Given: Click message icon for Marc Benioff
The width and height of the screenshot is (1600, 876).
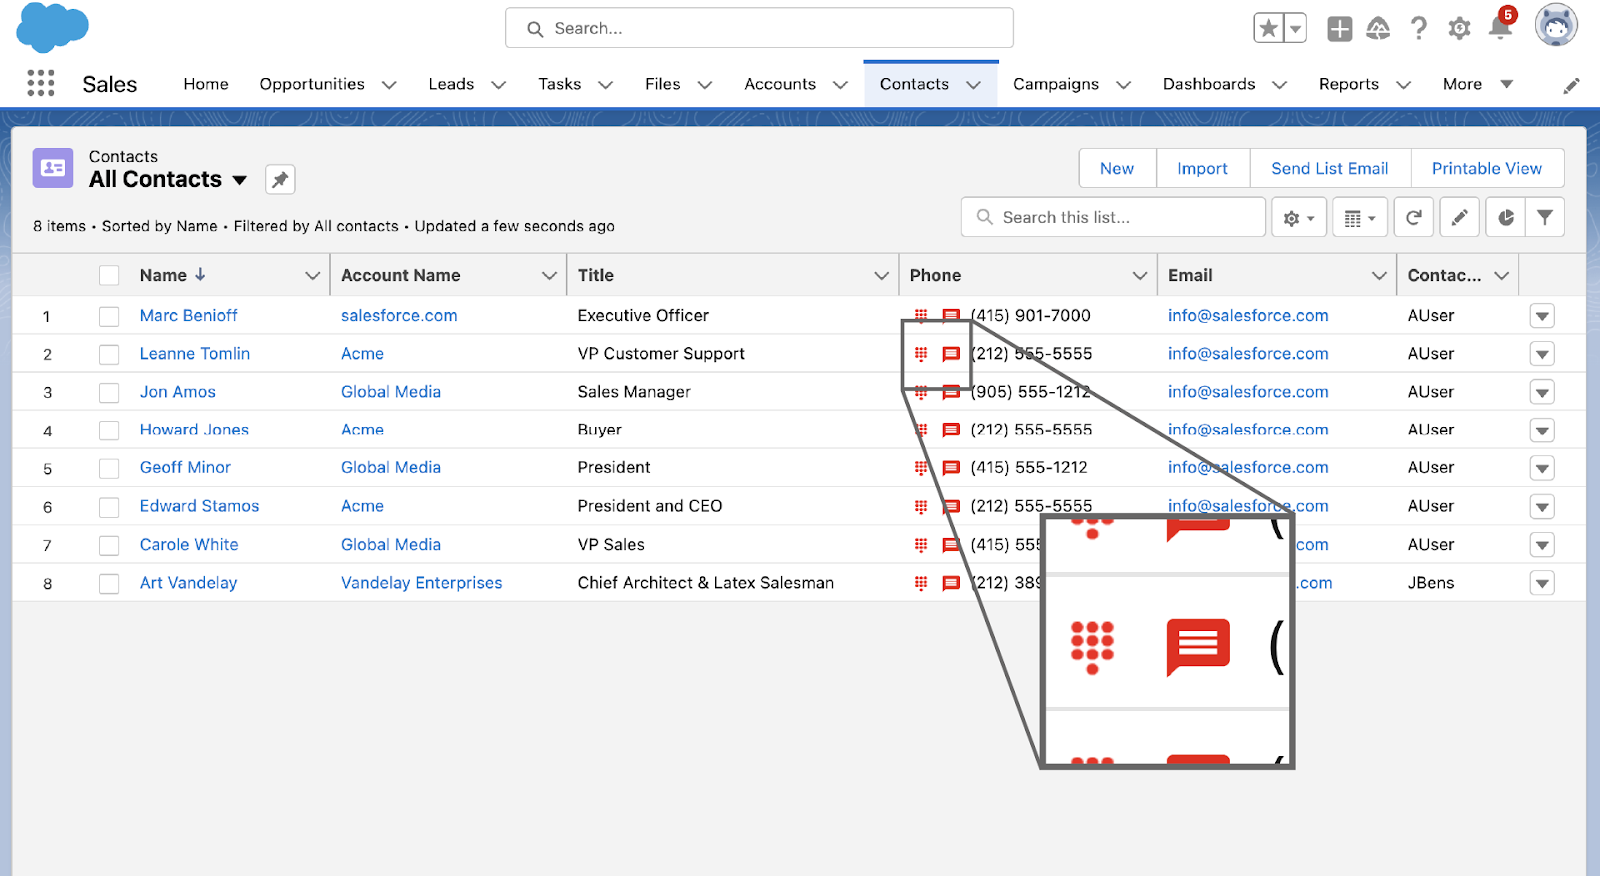Looking at the screenshot, I should point(951,316).
